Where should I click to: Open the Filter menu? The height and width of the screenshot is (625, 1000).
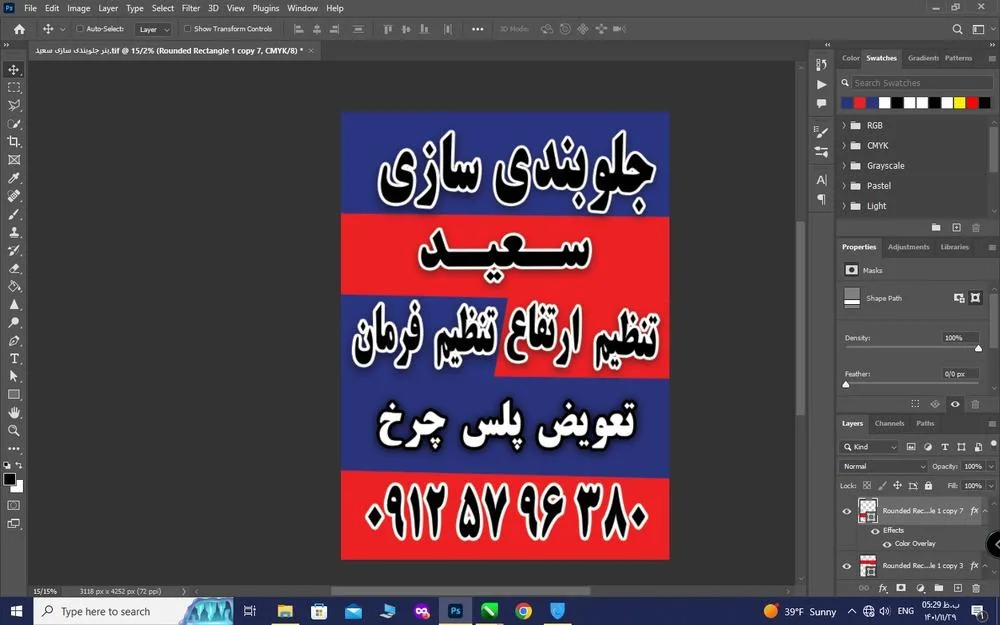click(x=191, y=8)
